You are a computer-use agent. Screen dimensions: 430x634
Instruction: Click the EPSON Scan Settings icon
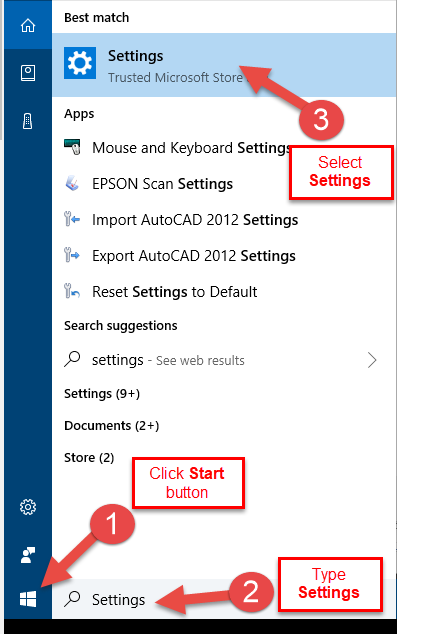click(72, 183)
